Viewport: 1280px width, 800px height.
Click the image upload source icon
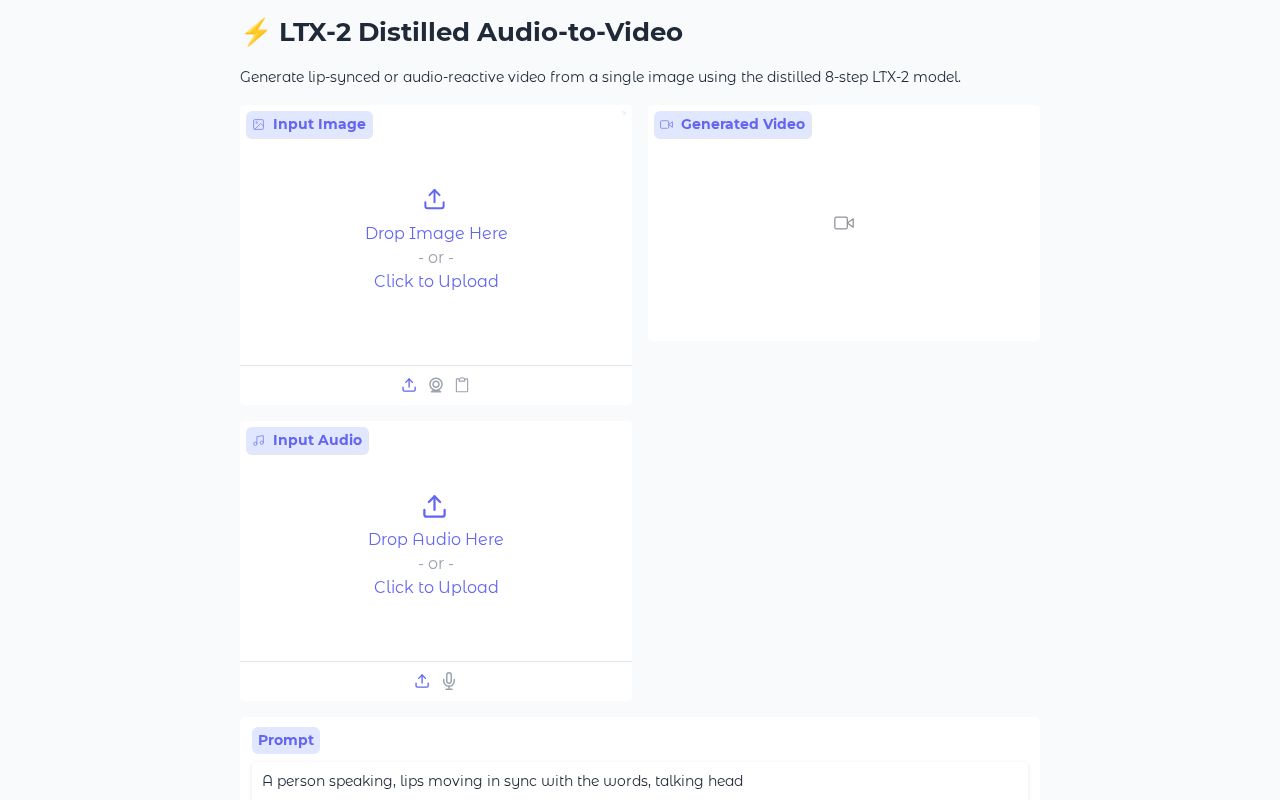[x=409, y=385]
